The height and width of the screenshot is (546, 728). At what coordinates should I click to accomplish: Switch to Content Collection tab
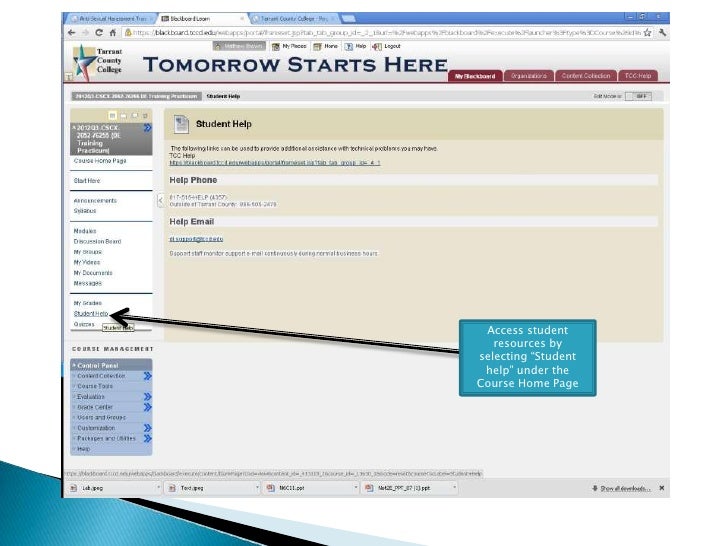[586, 76]
